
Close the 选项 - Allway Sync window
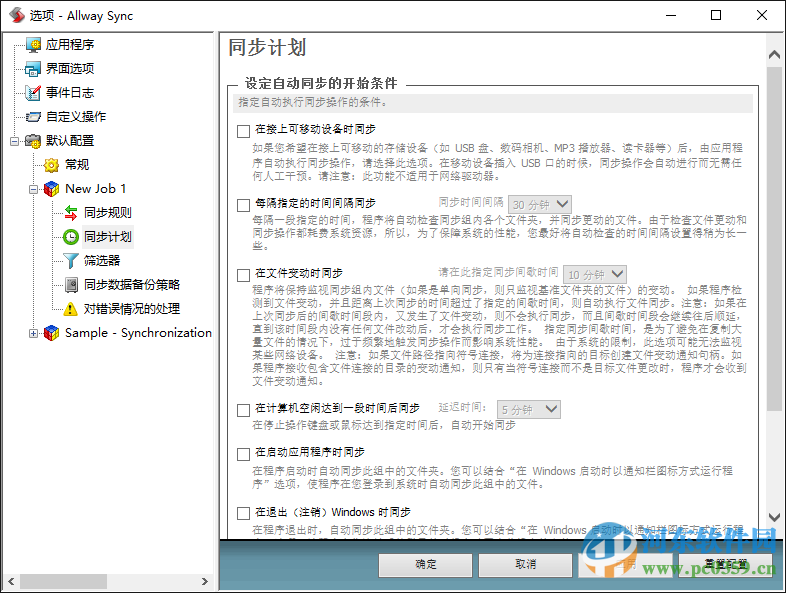click(x=762, y=16)
